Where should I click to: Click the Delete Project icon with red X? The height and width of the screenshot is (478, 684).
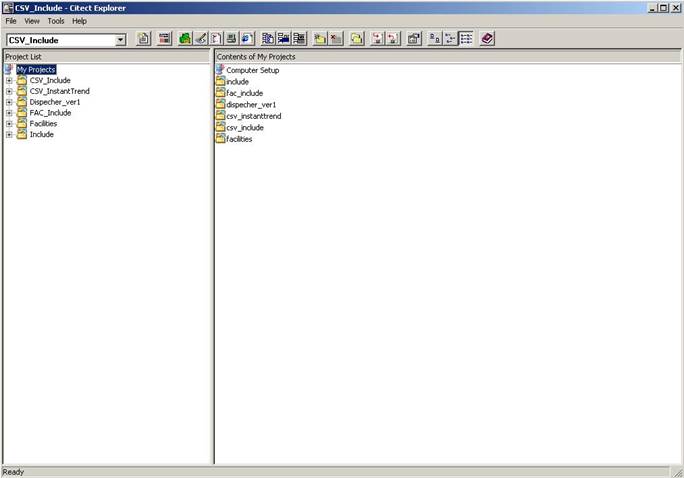pos(336,39)
